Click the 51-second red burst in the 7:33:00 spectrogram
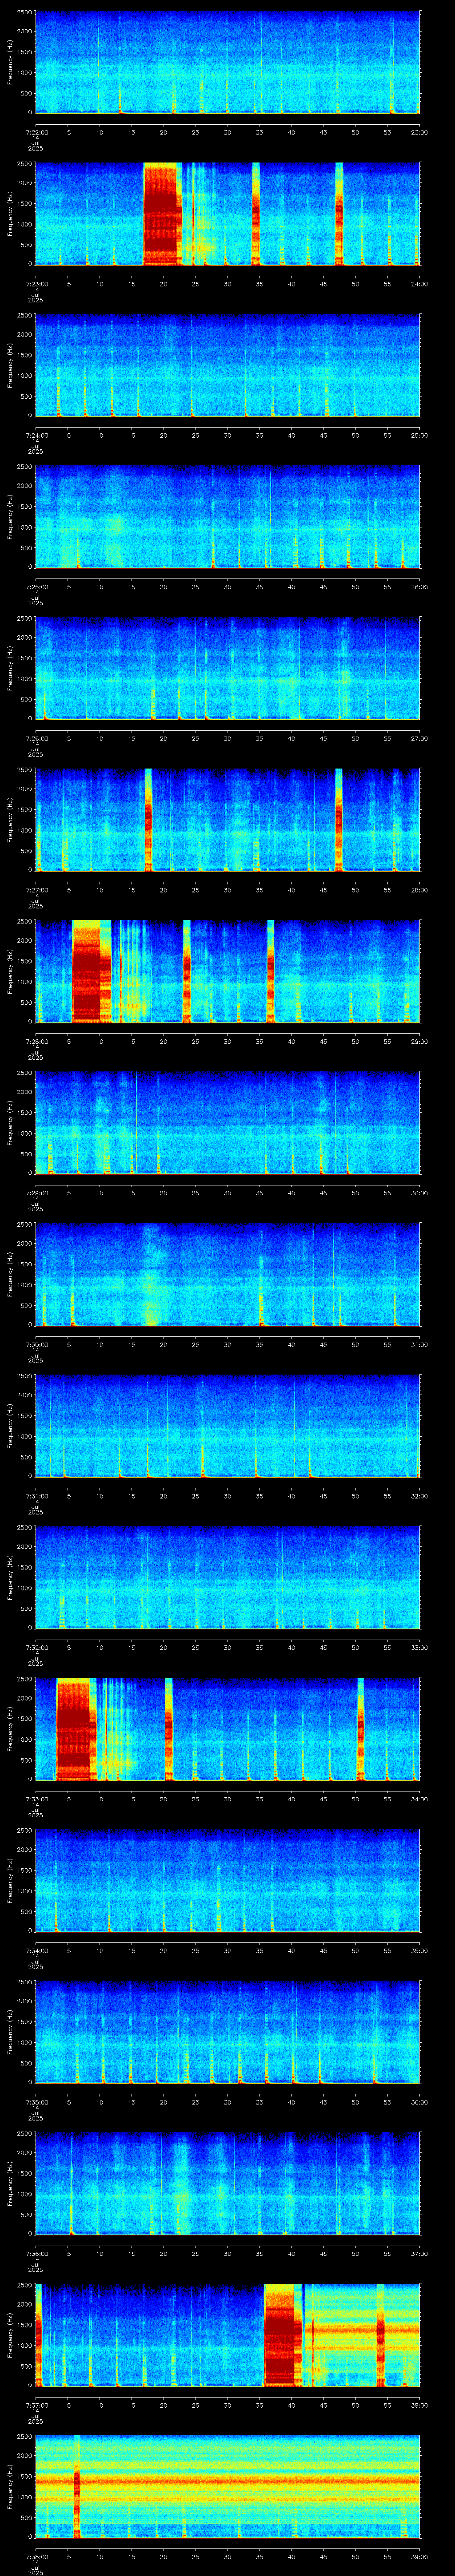This screenshot has width=455, height=2576. point(361,1729)
